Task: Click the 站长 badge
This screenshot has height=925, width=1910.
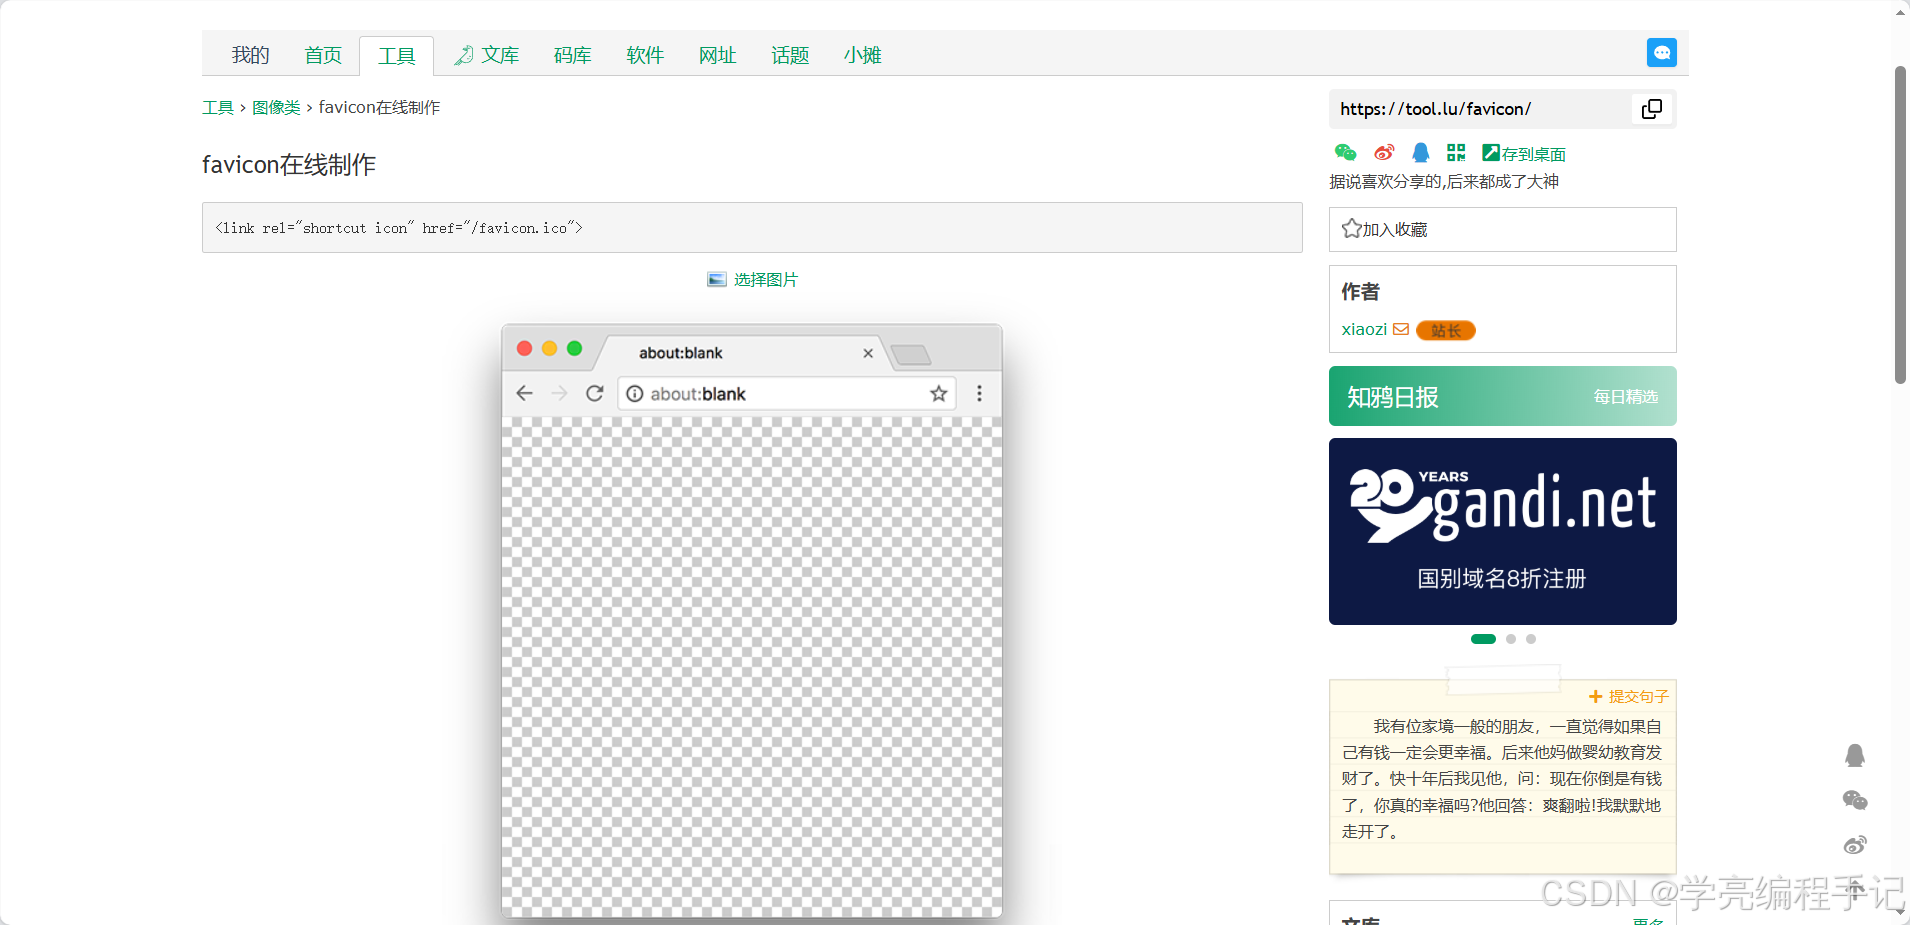Action: [x=1446, y=331]
